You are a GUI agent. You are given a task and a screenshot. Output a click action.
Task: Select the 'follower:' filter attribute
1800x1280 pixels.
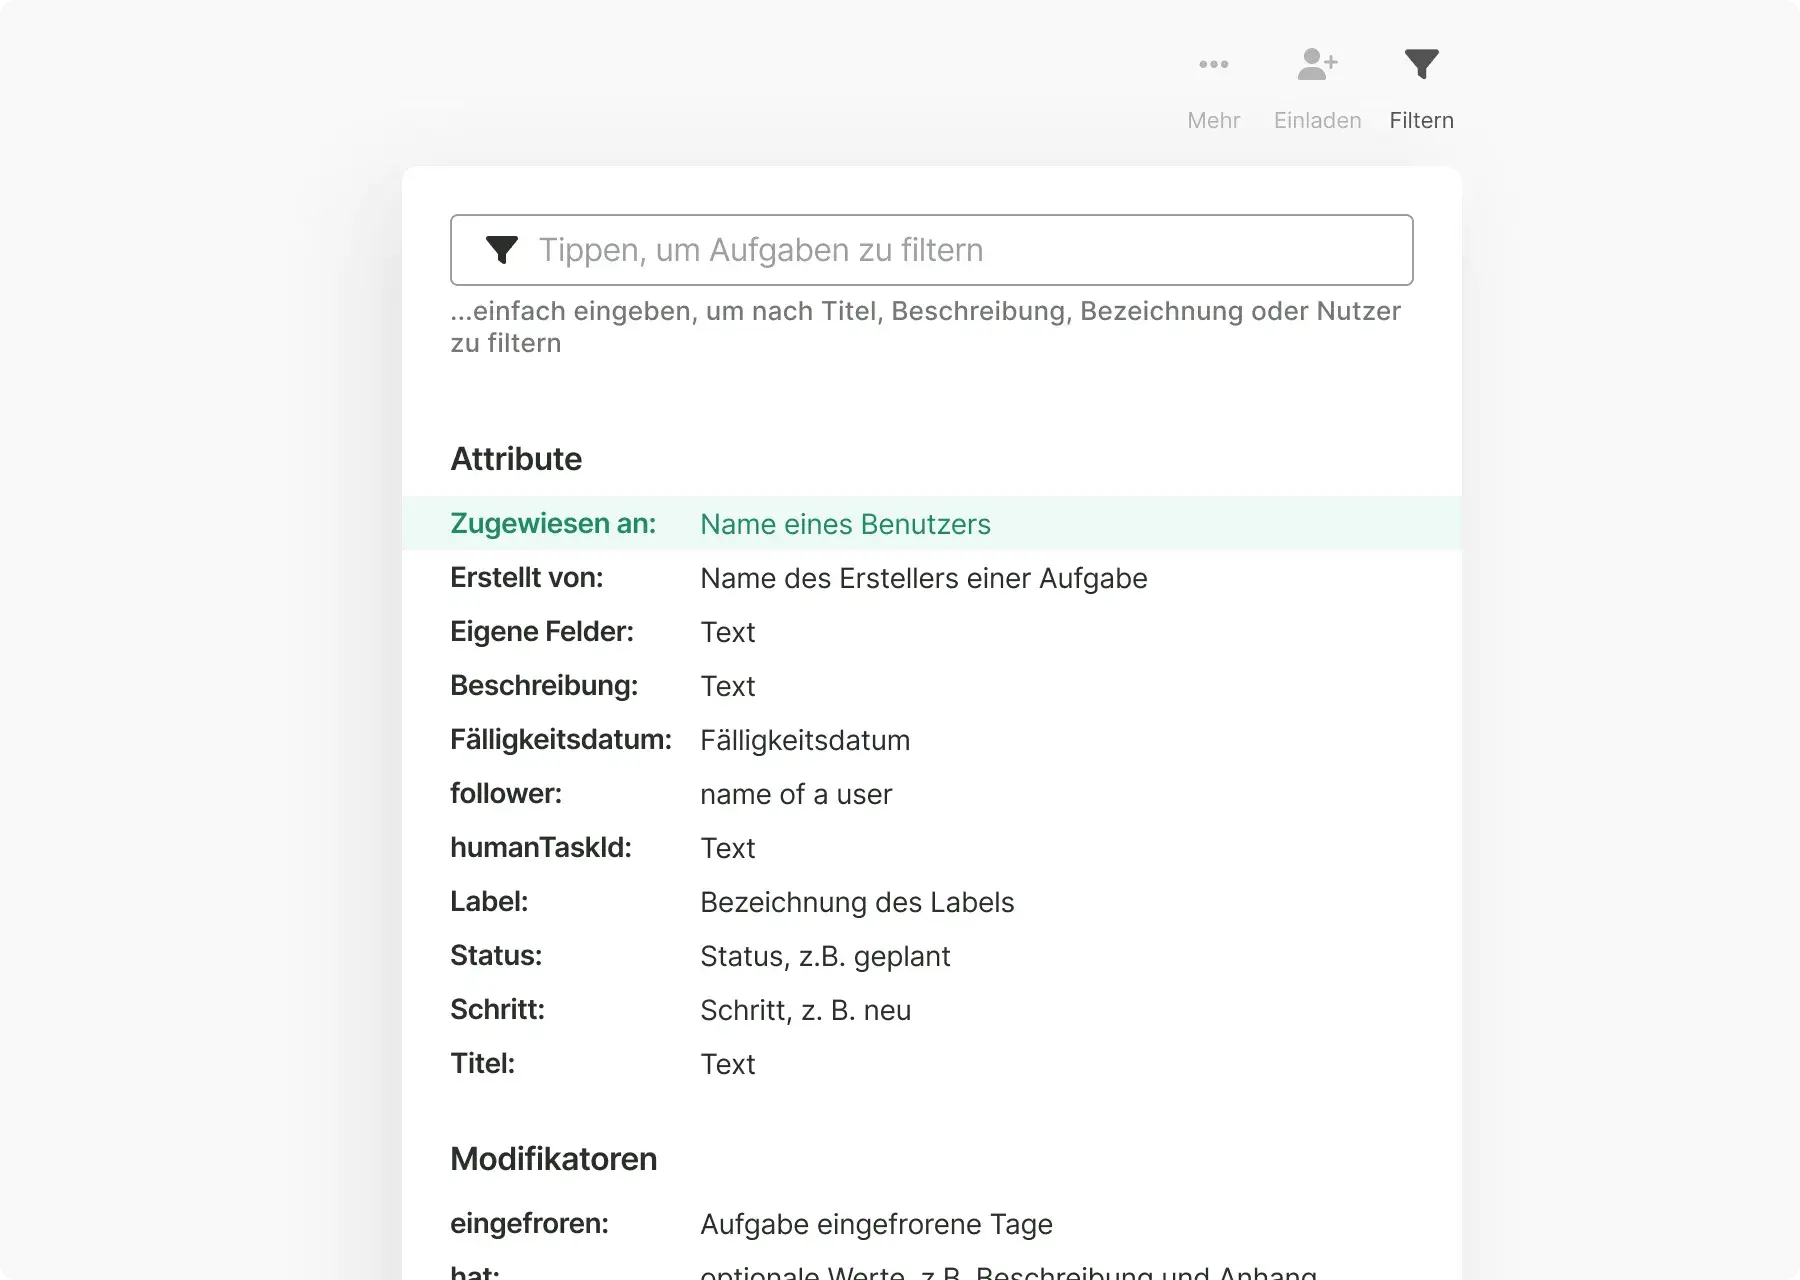[x=505, y=794]
